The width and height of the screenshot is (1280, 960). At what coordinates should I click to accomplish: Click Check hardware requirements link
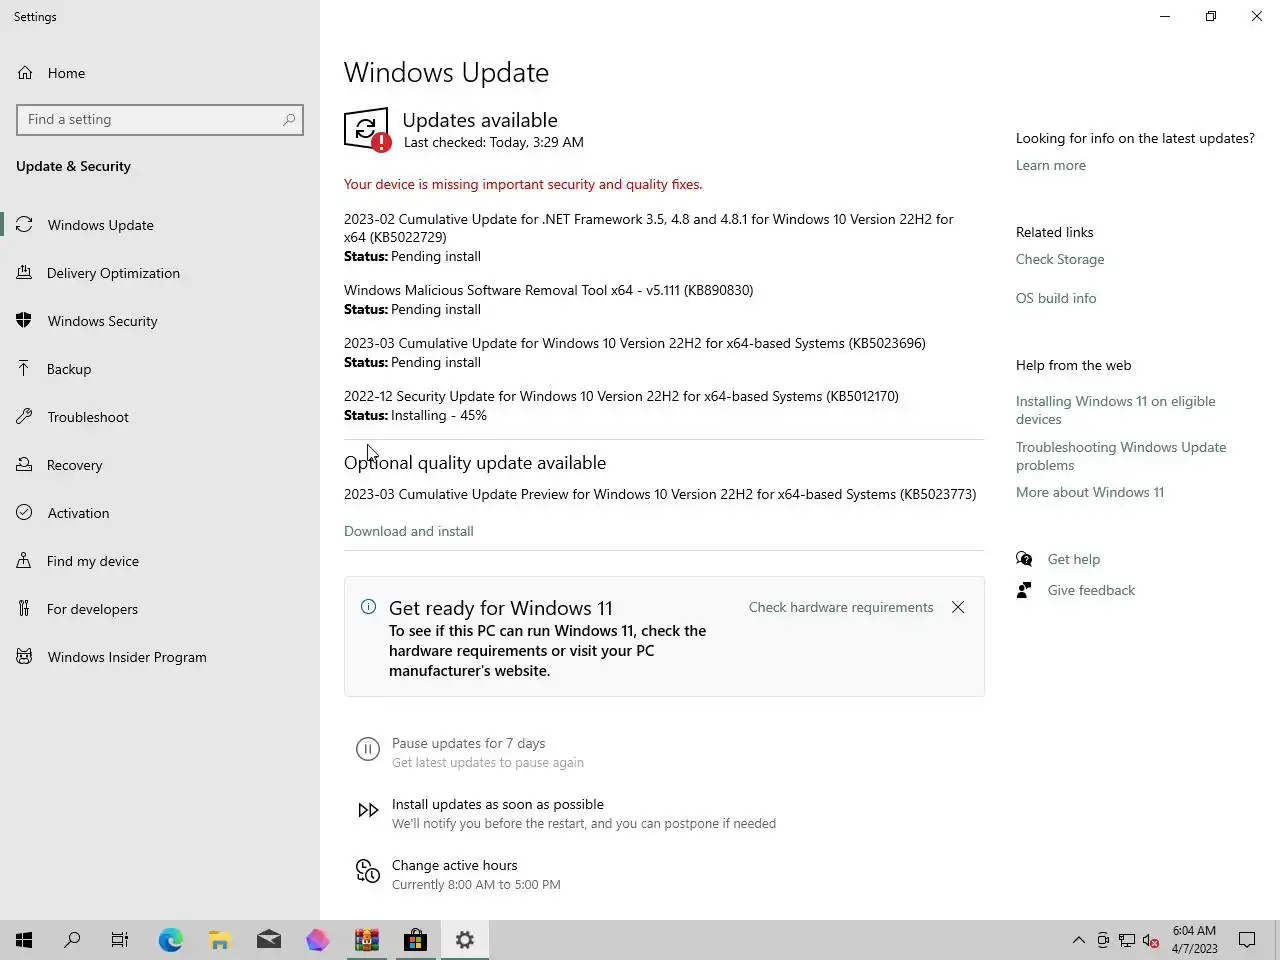(x=841, y=607)
